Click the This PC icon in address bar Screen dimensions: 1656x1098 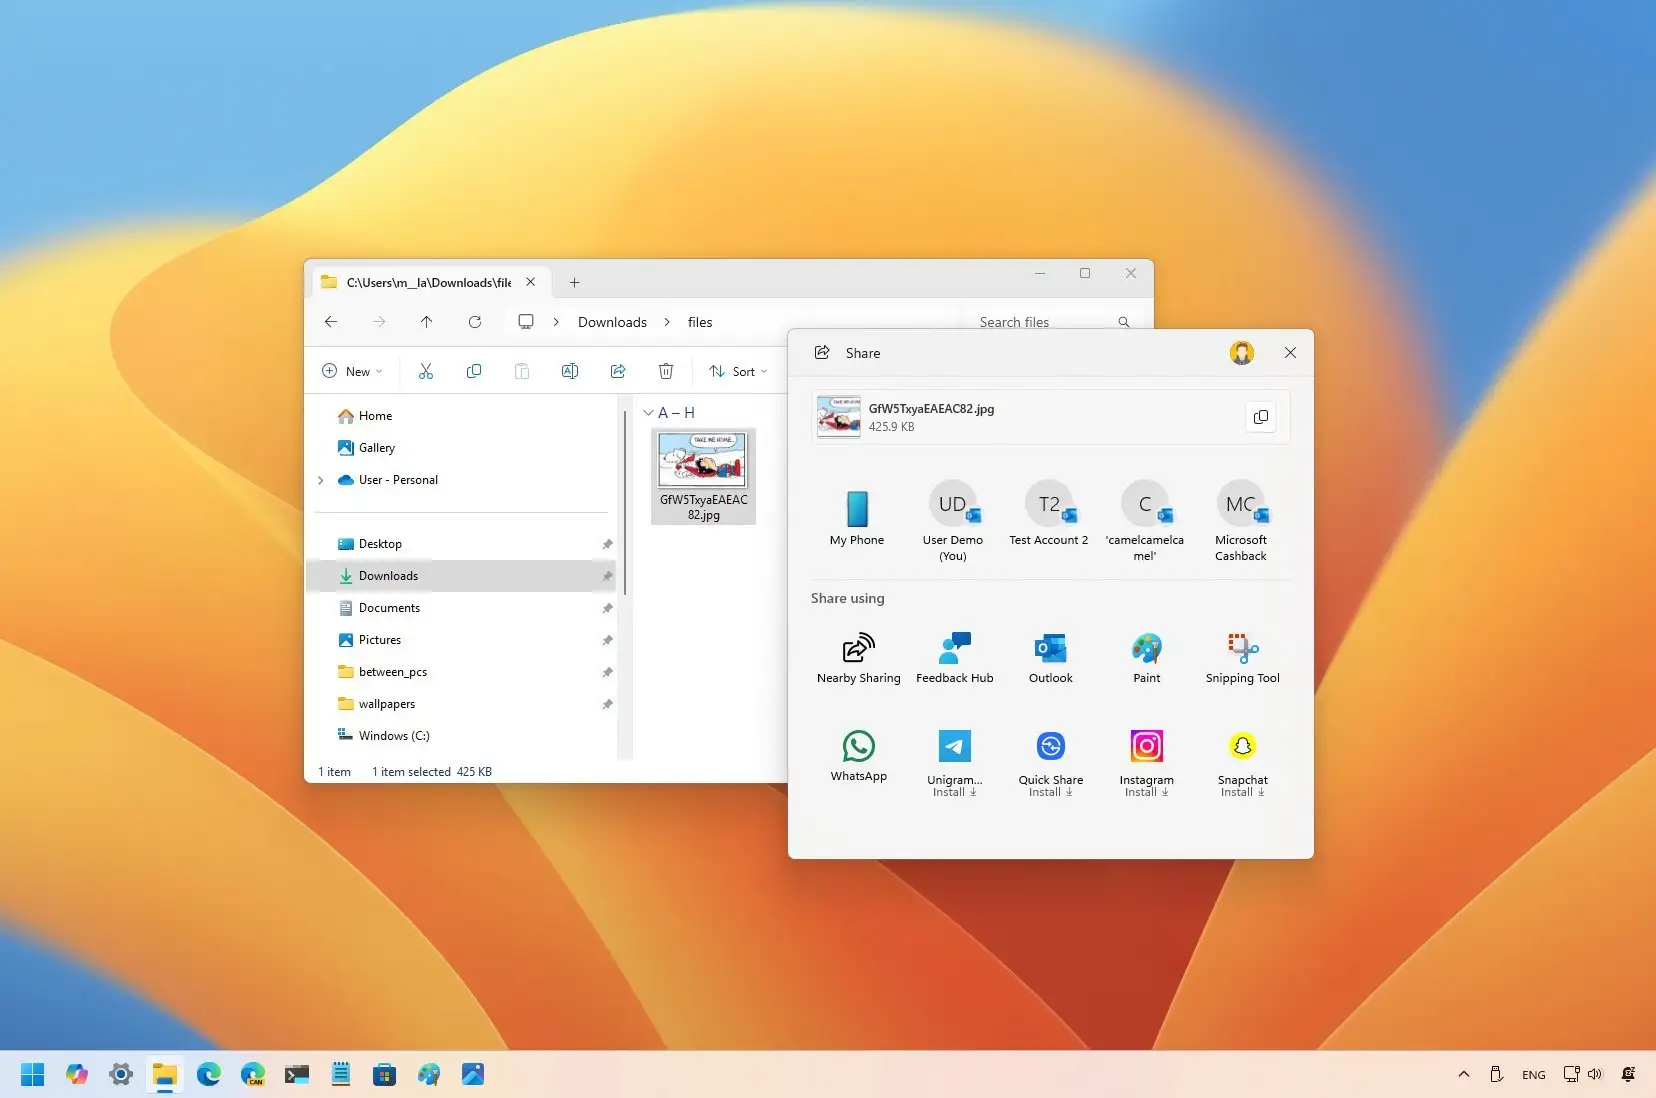pyautogui.click(x=526, y=322)
